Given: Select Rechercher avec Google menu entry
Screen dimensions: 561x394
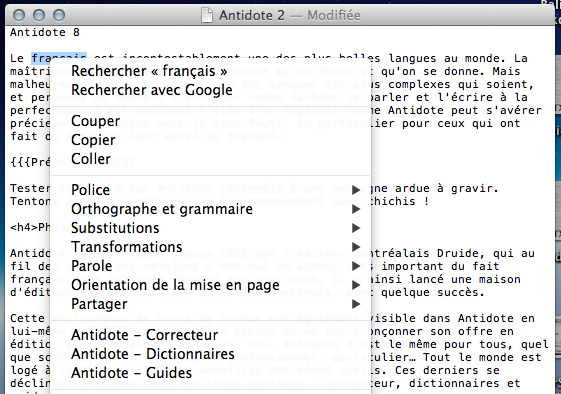Looking at the screenshot, I should pos(210,90).
